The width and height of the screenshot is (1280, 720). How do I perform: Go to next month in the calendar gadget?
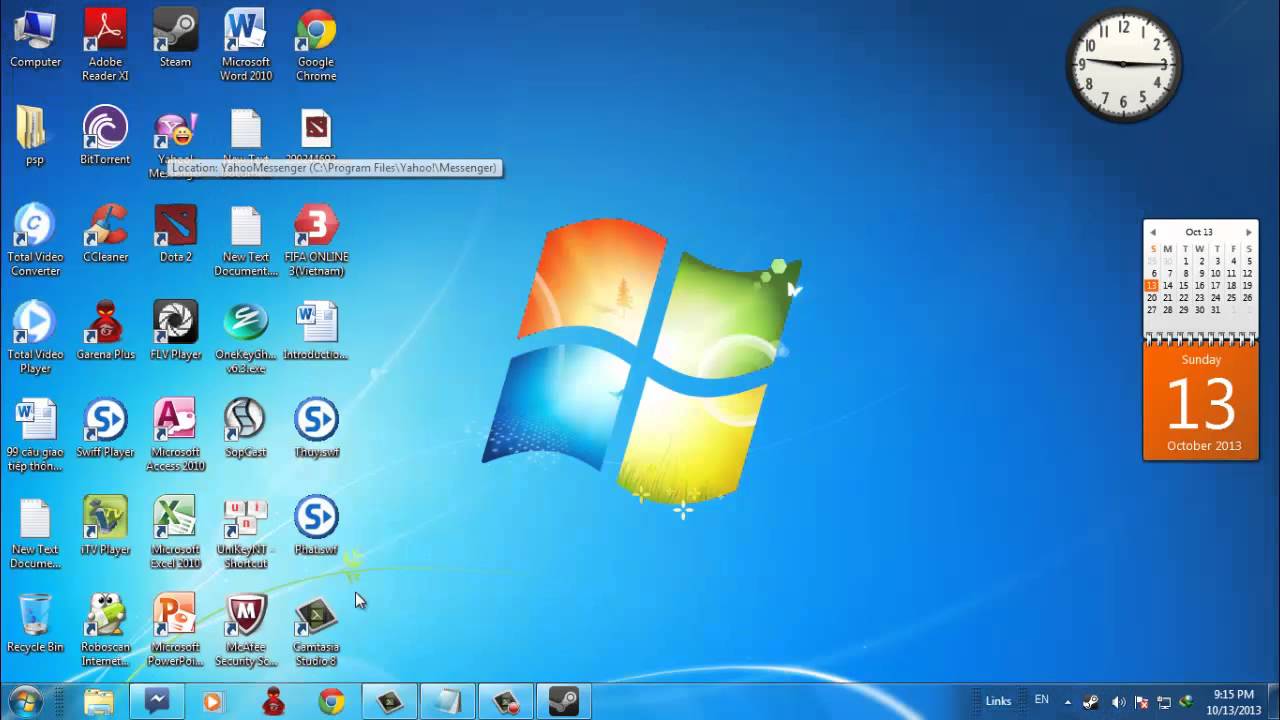pyautogui.click(x=1248, y=232)
